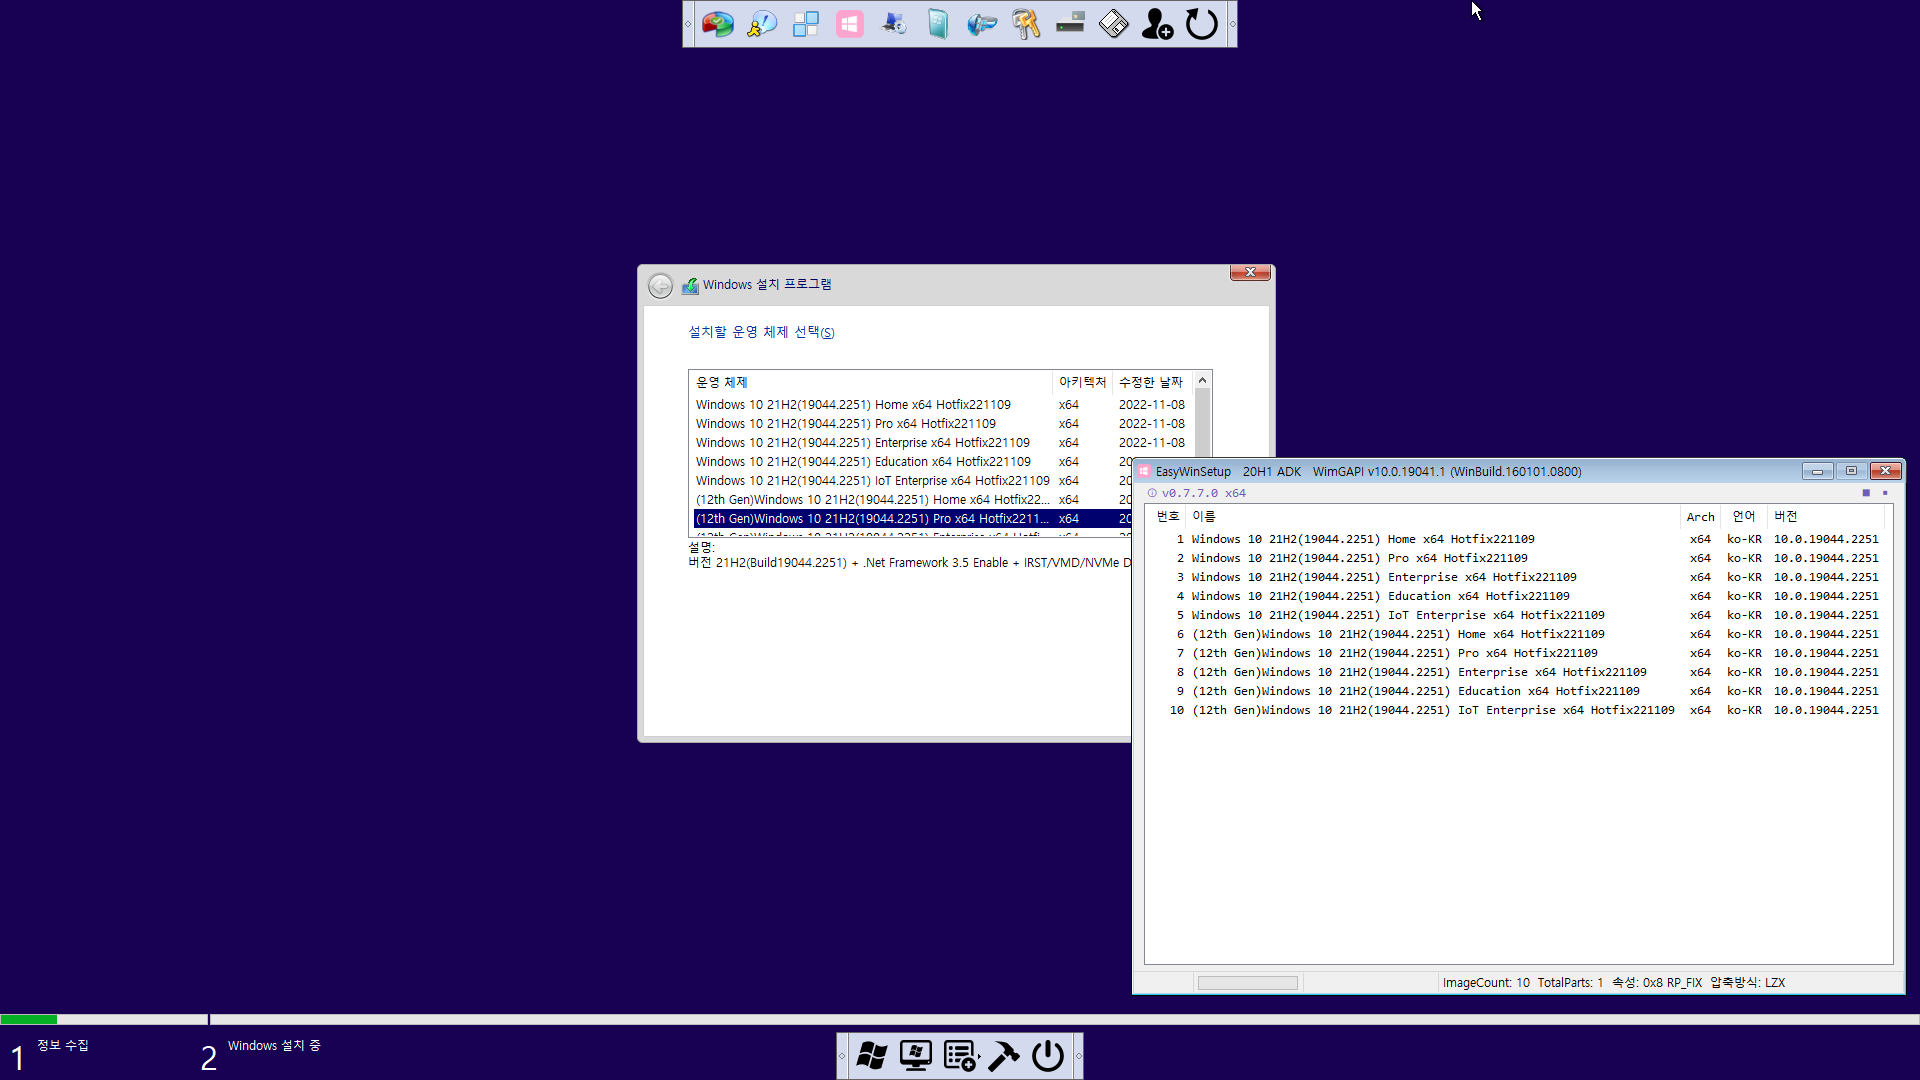The image size is (1920, 1080).
Task: Select row 6 (12th Gen) Home in EasyWinSetup
Action: pos(1517,634)
